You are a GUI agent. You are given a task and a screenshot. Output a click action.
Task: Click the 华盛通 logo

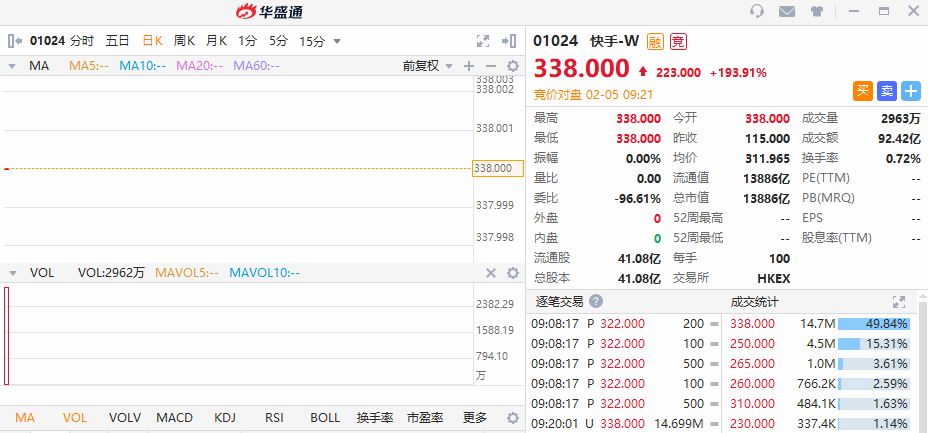point(269,11)
